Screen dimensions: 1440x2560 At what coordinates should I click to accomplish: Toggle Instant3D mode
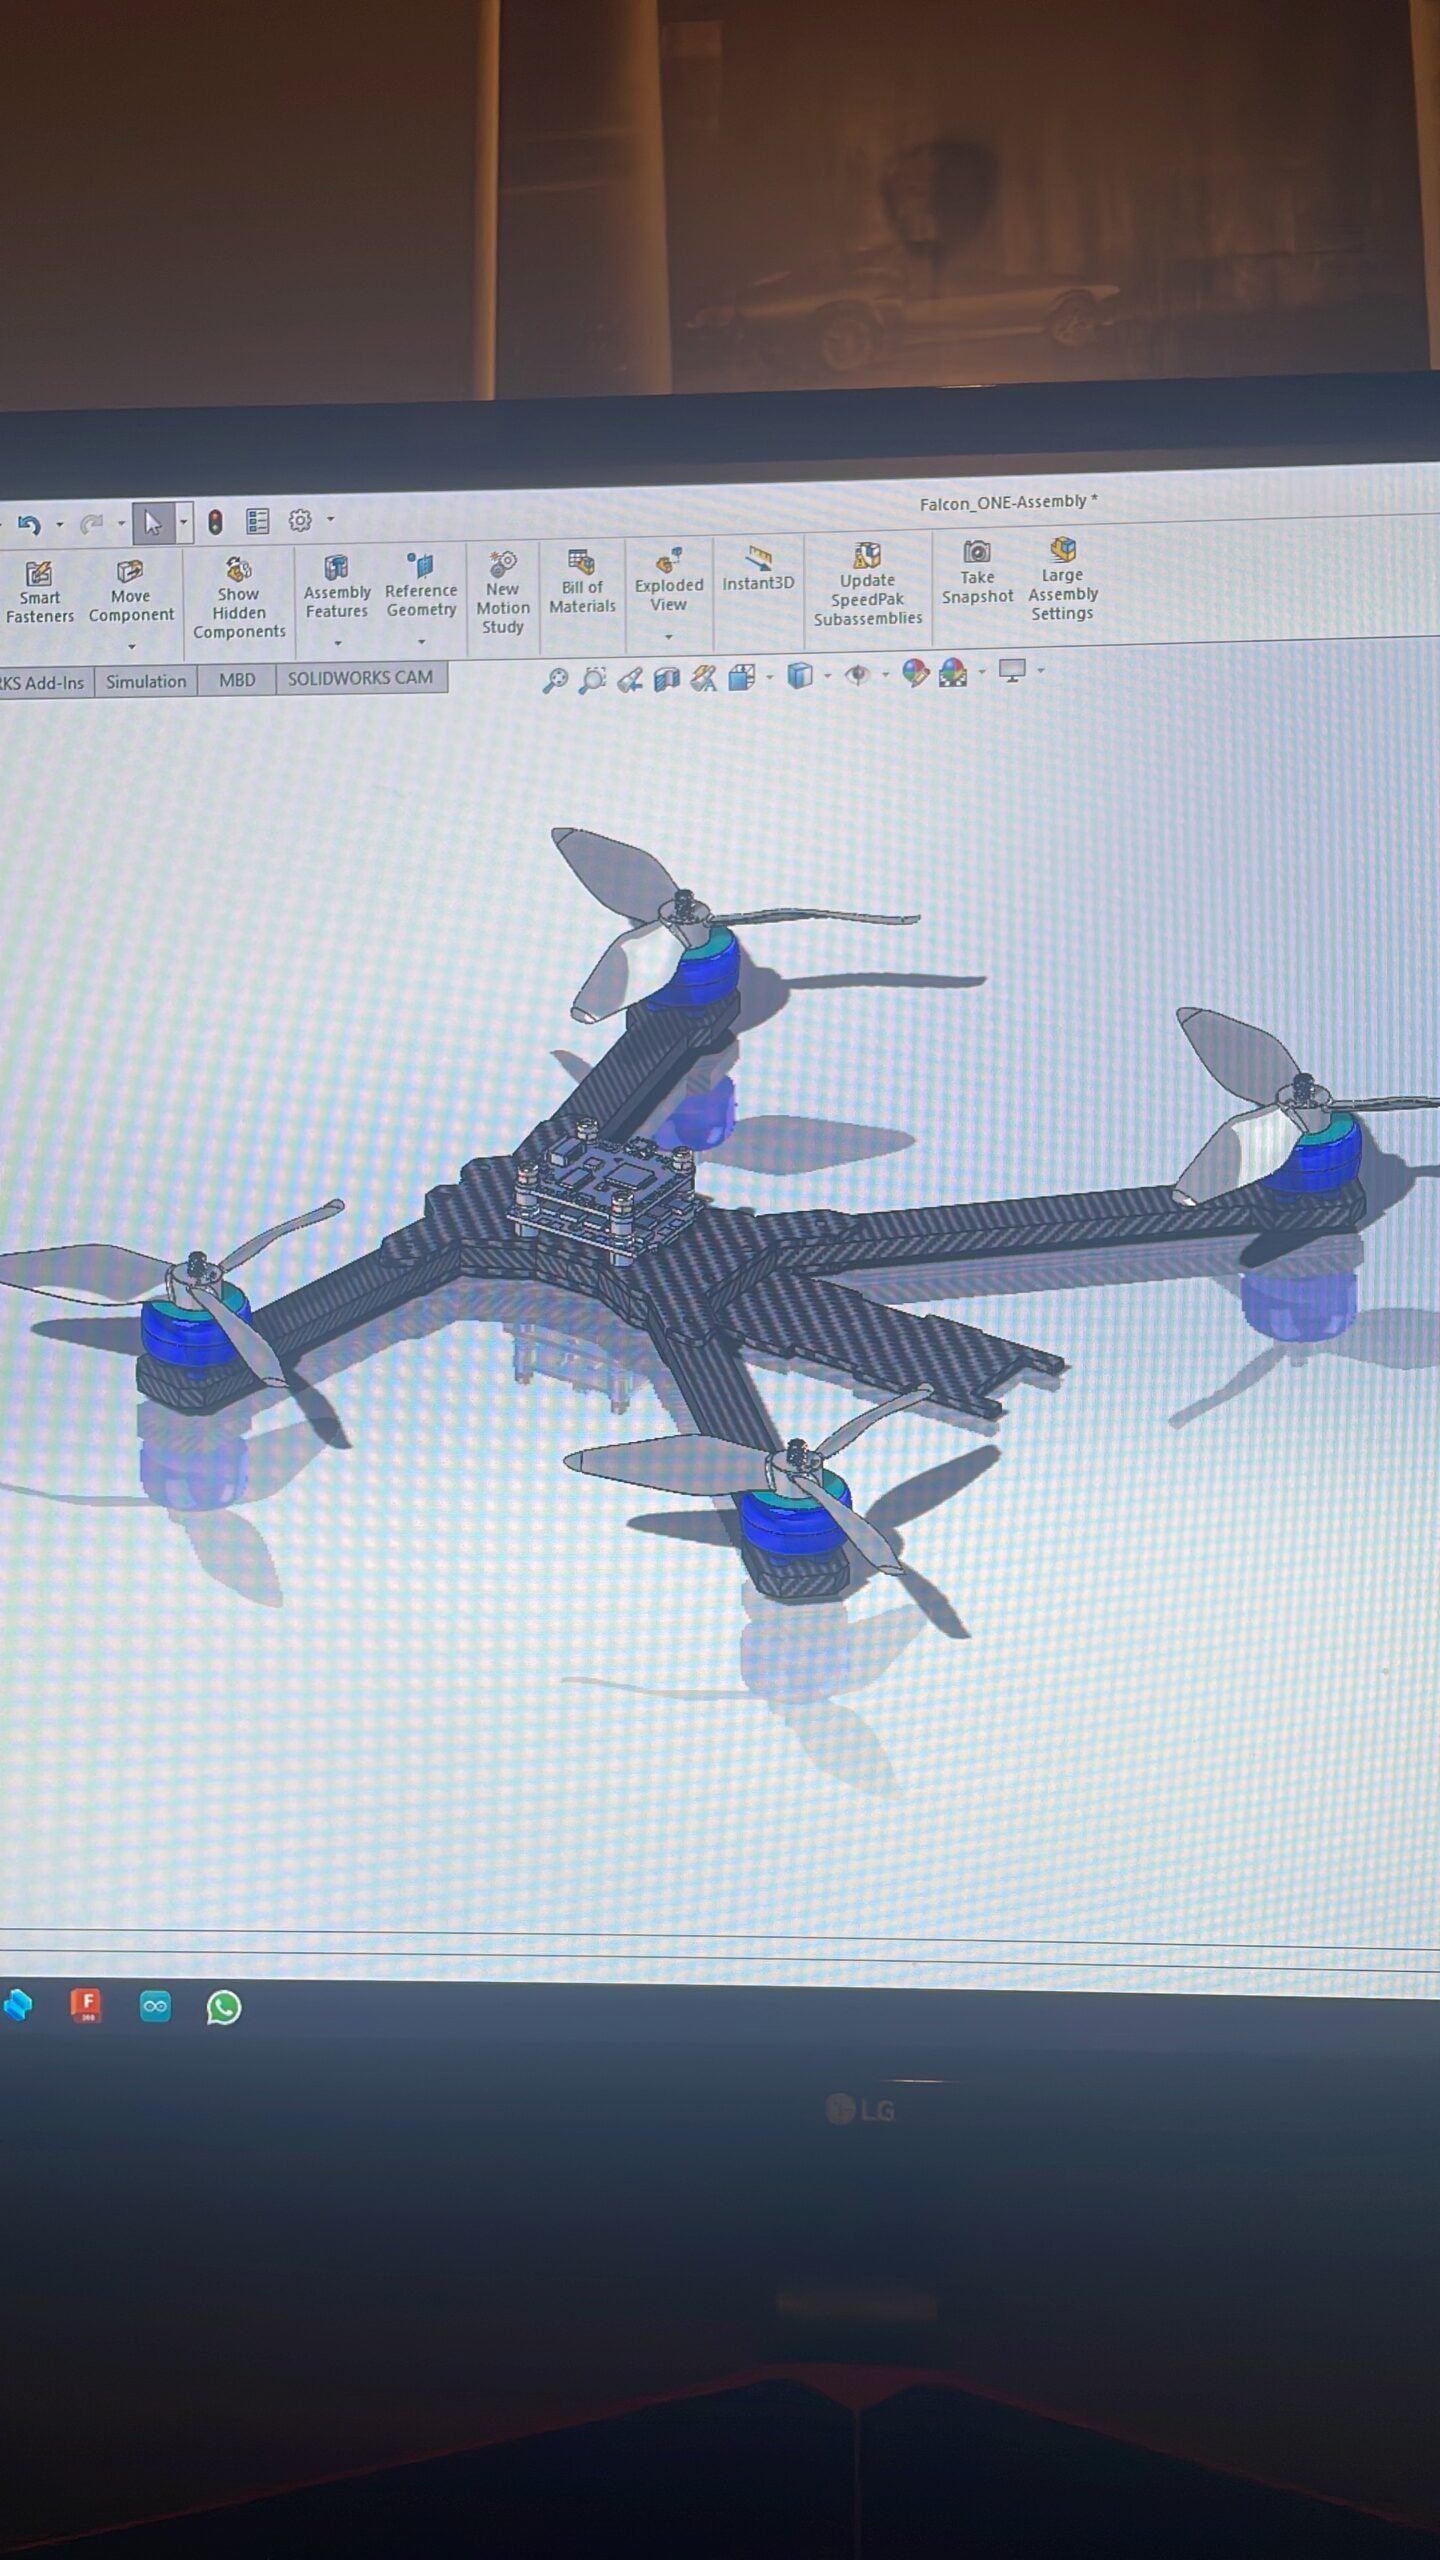coord(758,569)
